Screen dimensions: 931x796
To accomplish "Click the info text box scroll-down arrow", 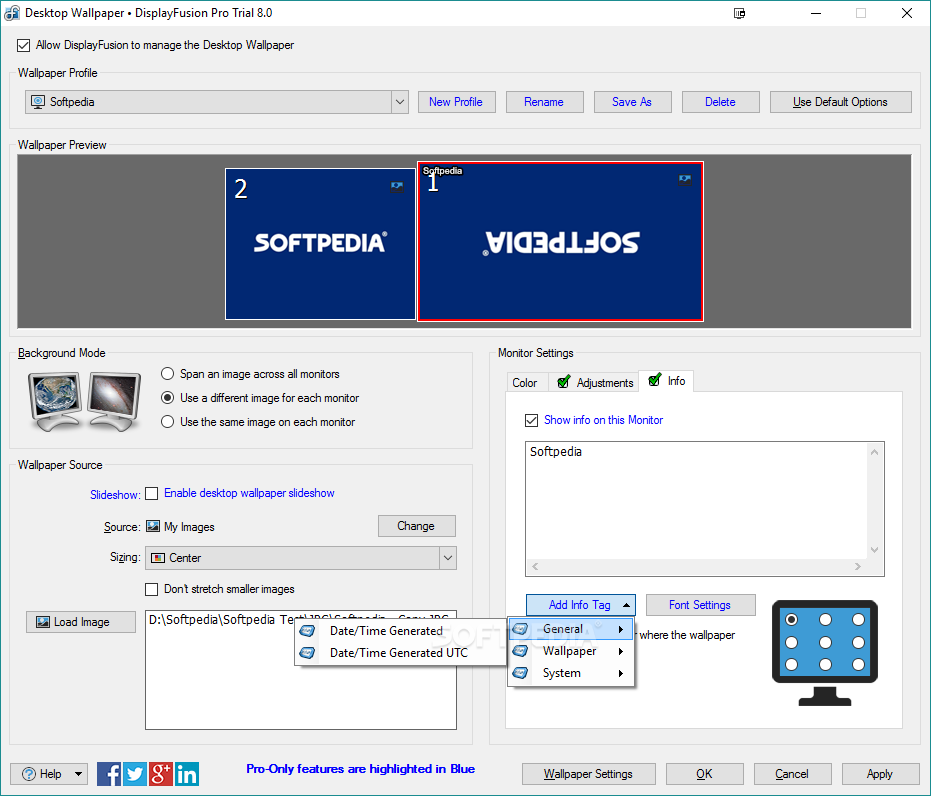I will 875,550.
